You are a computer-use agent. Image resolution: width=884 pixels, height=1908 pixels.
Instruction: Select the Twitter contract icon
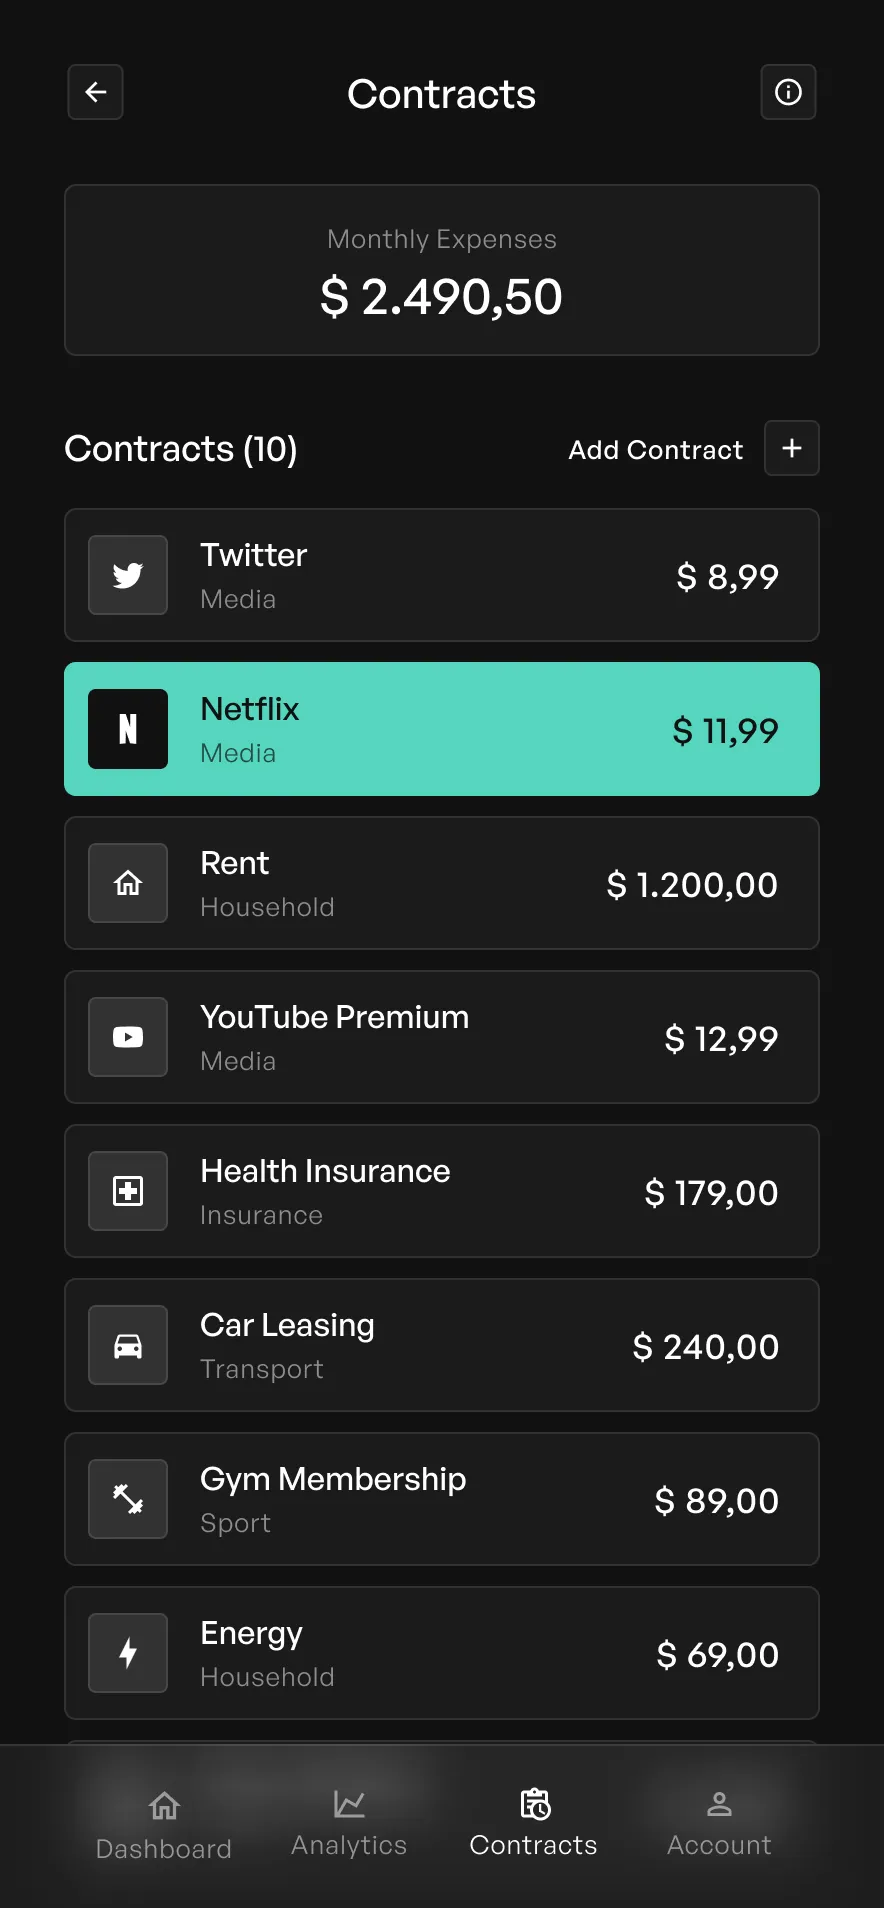pyautogui.click(x=128, y=575)
